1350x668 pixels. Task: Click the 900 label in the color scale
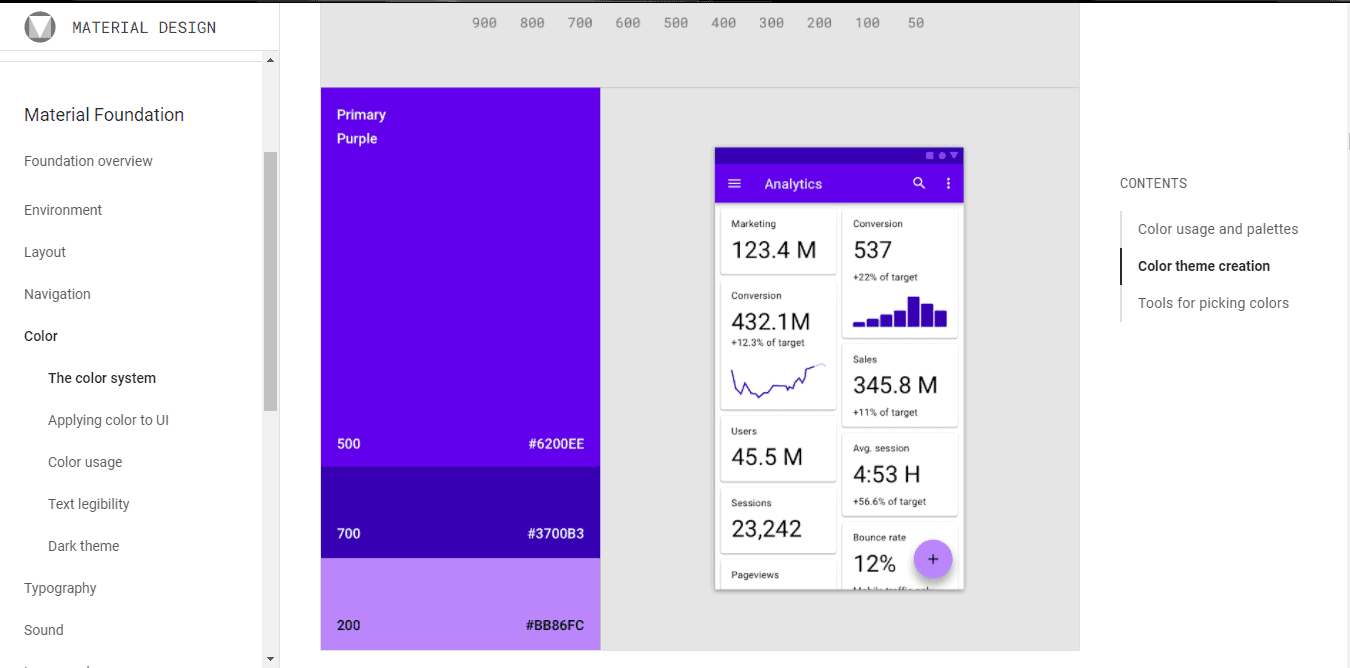(484, 22)
